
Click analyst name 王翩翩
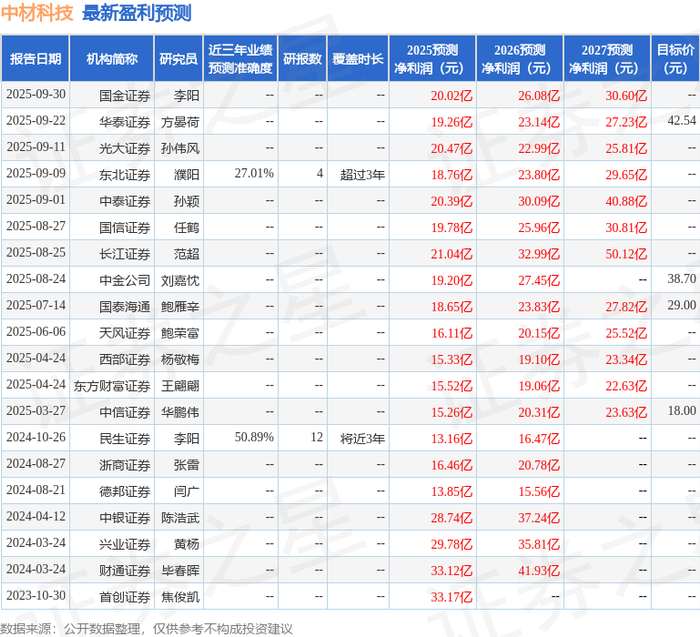[x=180, y=385]
